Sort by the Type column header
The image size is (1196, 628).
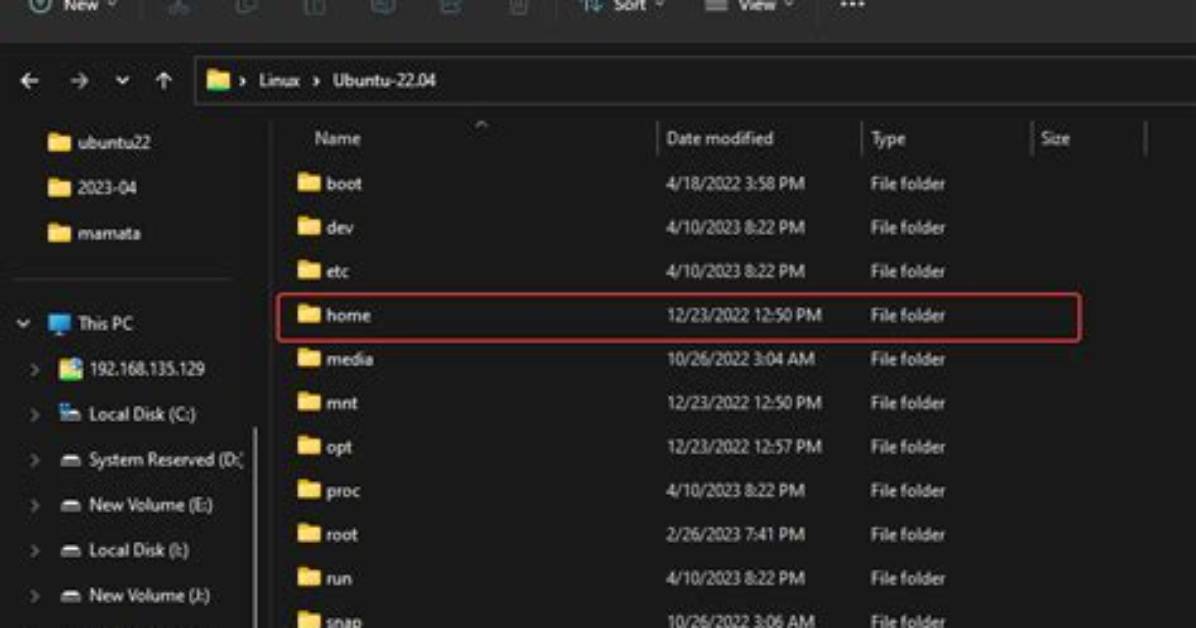(888, 139)
